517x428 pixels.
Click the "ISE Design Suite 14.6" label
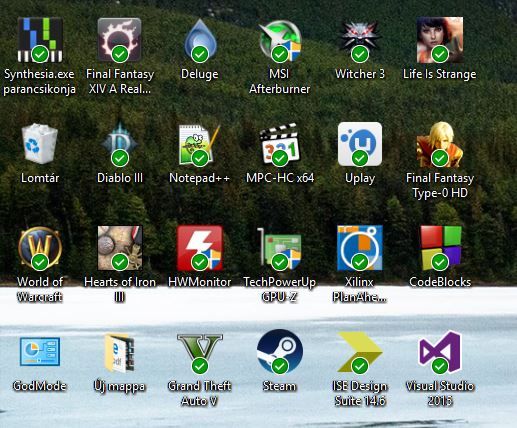coord(360,394)
